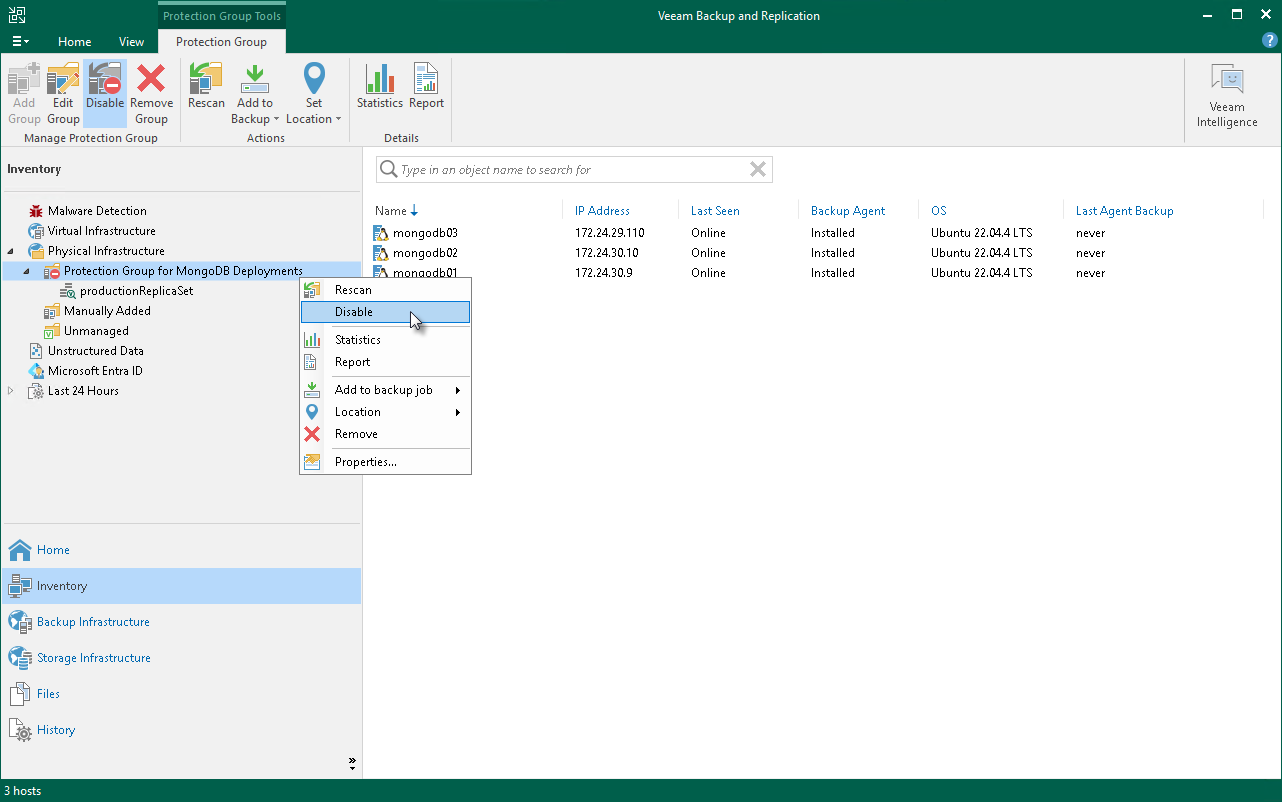Click the help question mark icon
The height and width of the screenshot is (802, 1282).
(x=1269, y=41)
